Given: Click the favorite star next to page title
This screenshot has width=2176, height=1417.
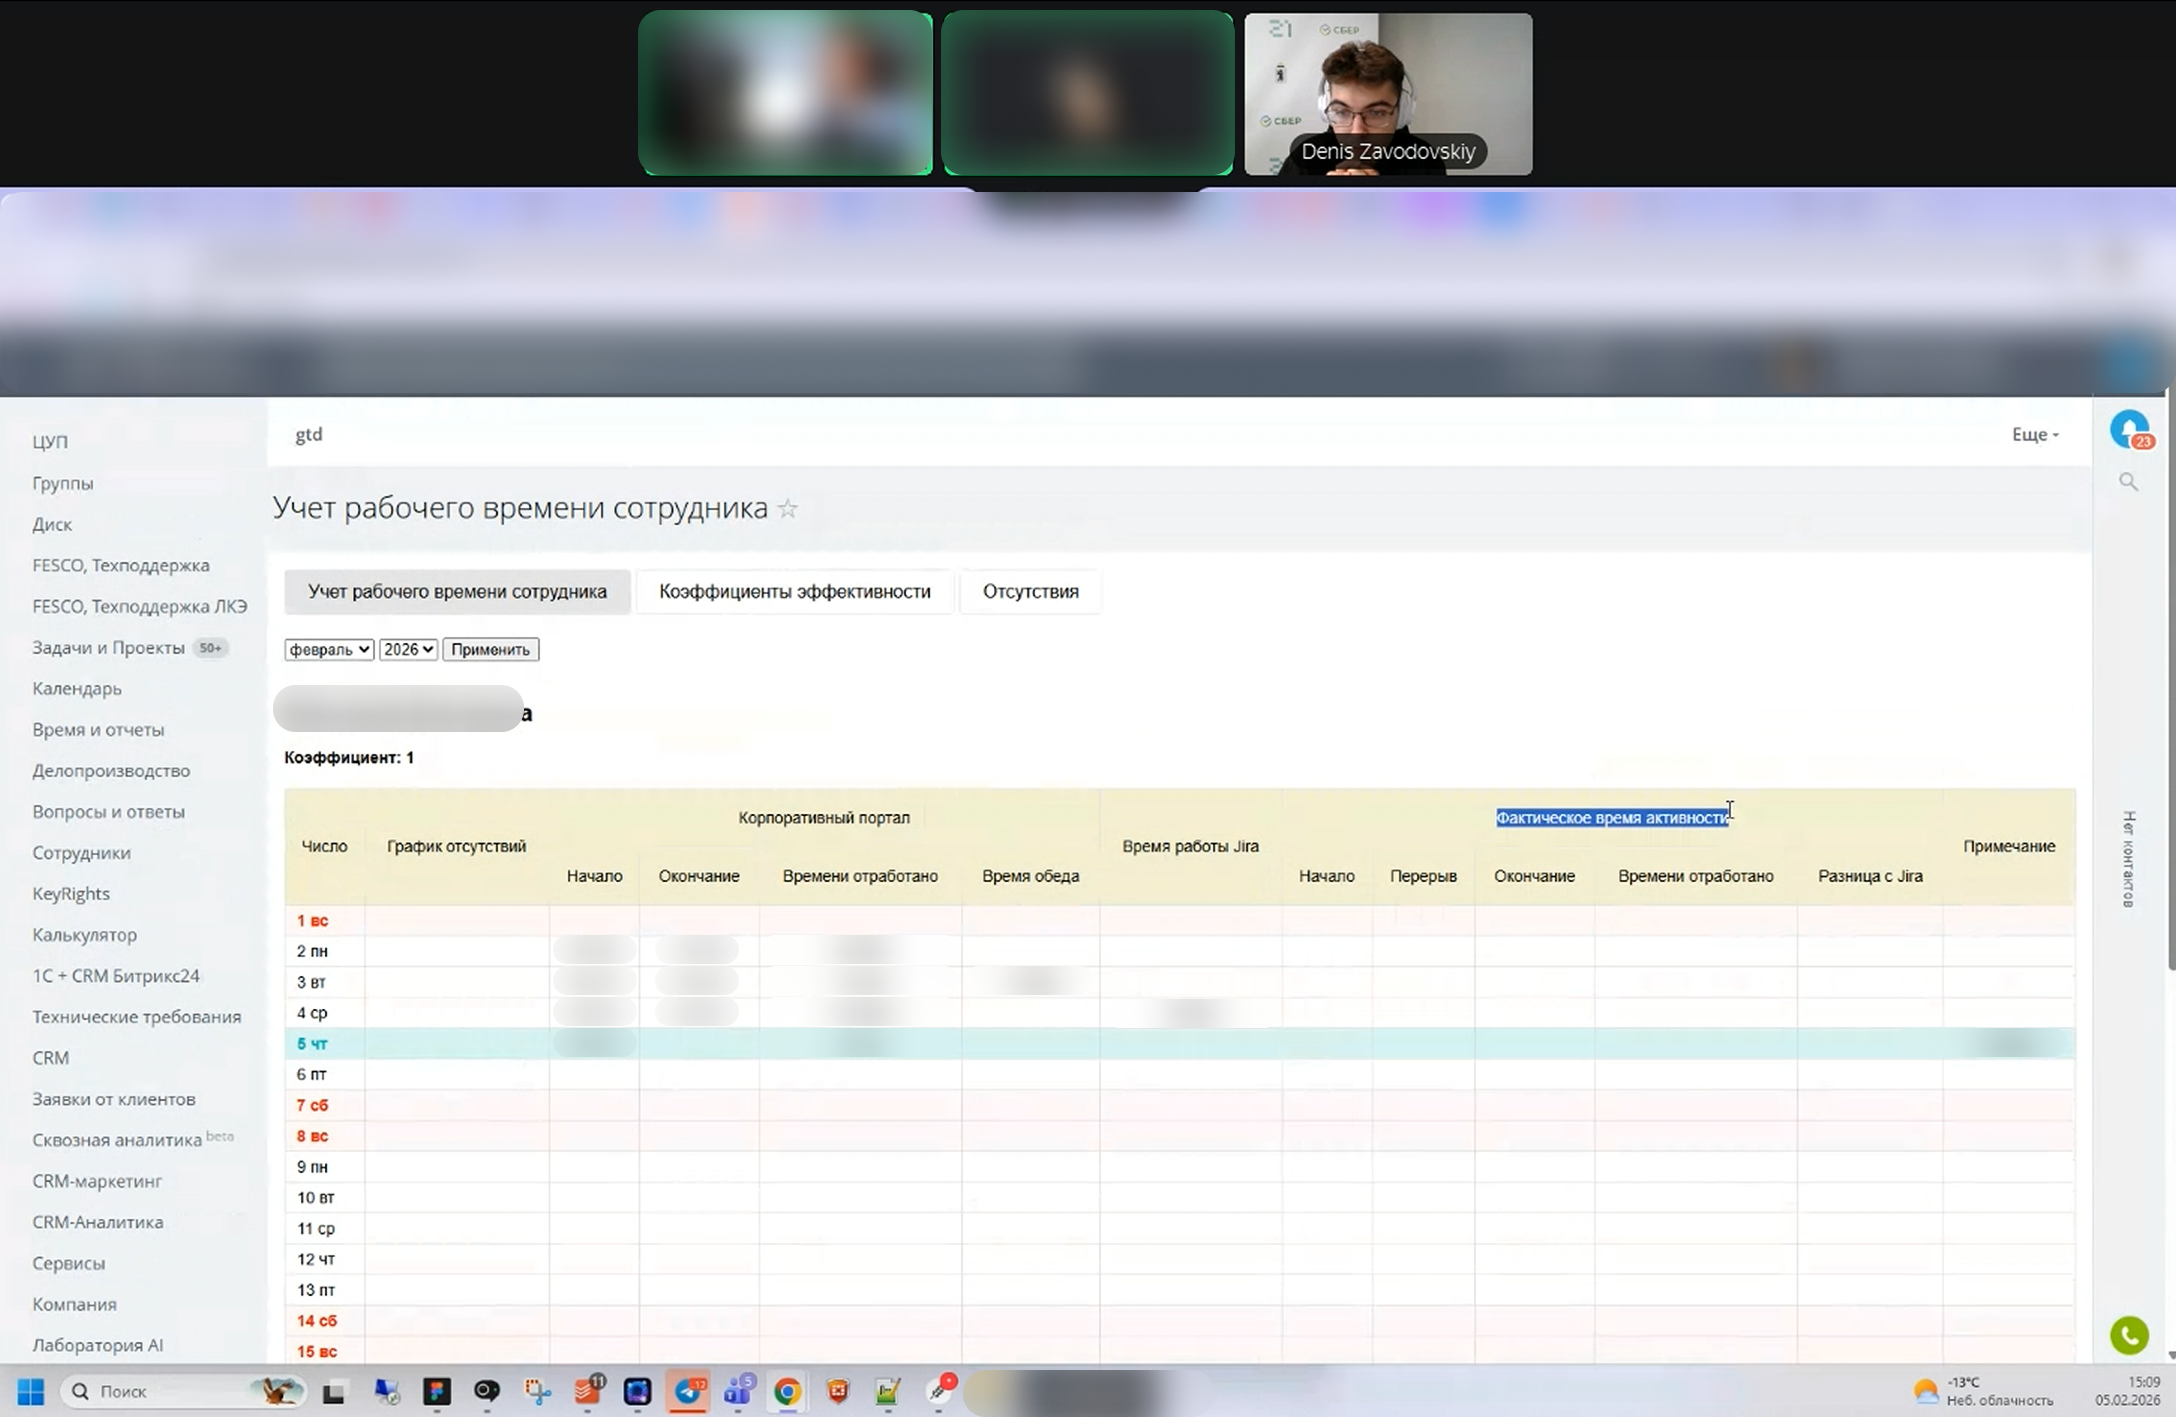Looking at the screenshot, I should tap(788, 509).
